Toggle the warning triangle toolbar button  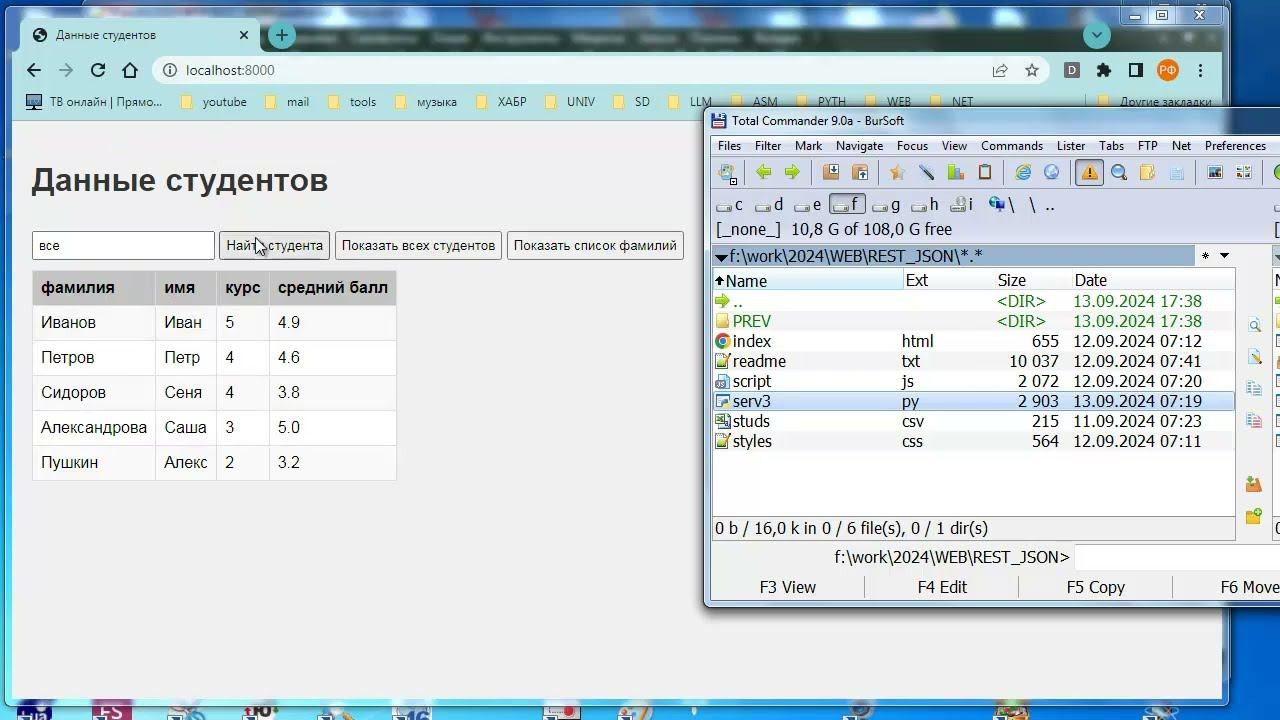click(x=1089, y=173)
